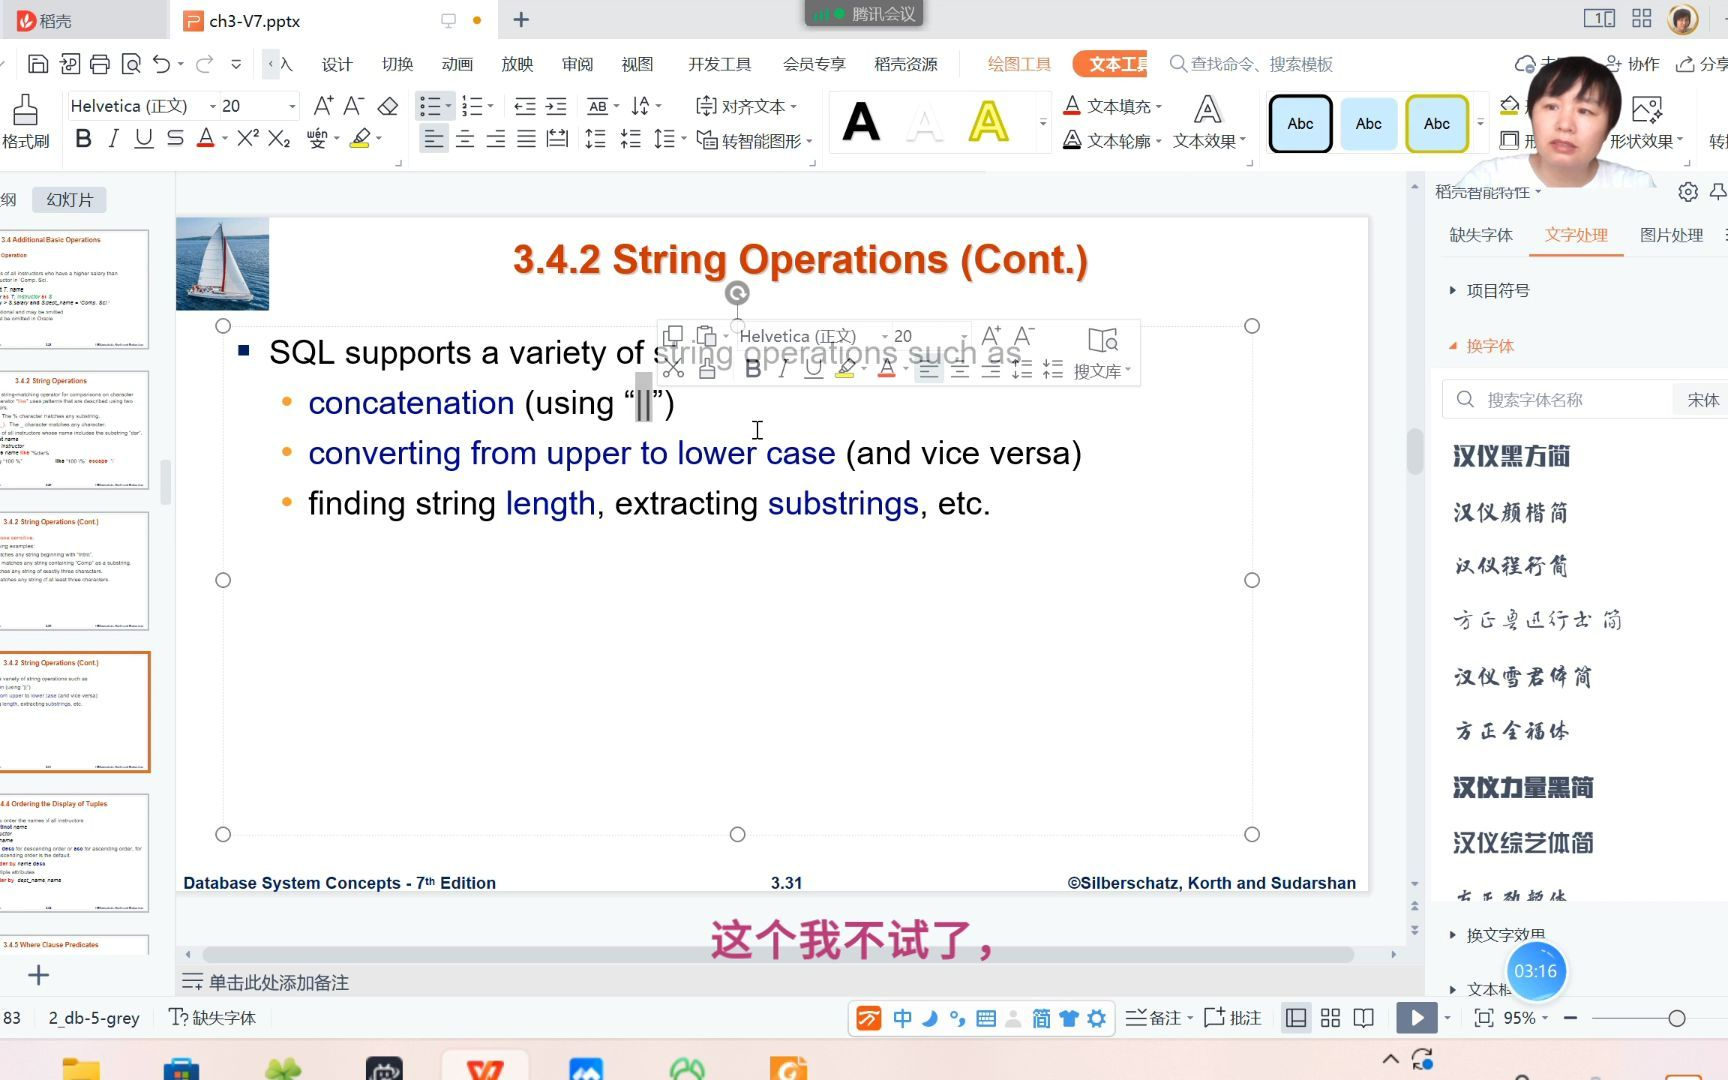Apply the yellow-outlined Abc shape style preset
This screenshot has width=1728, height=1080.
pyautogui.click(x=1437, y=124)
